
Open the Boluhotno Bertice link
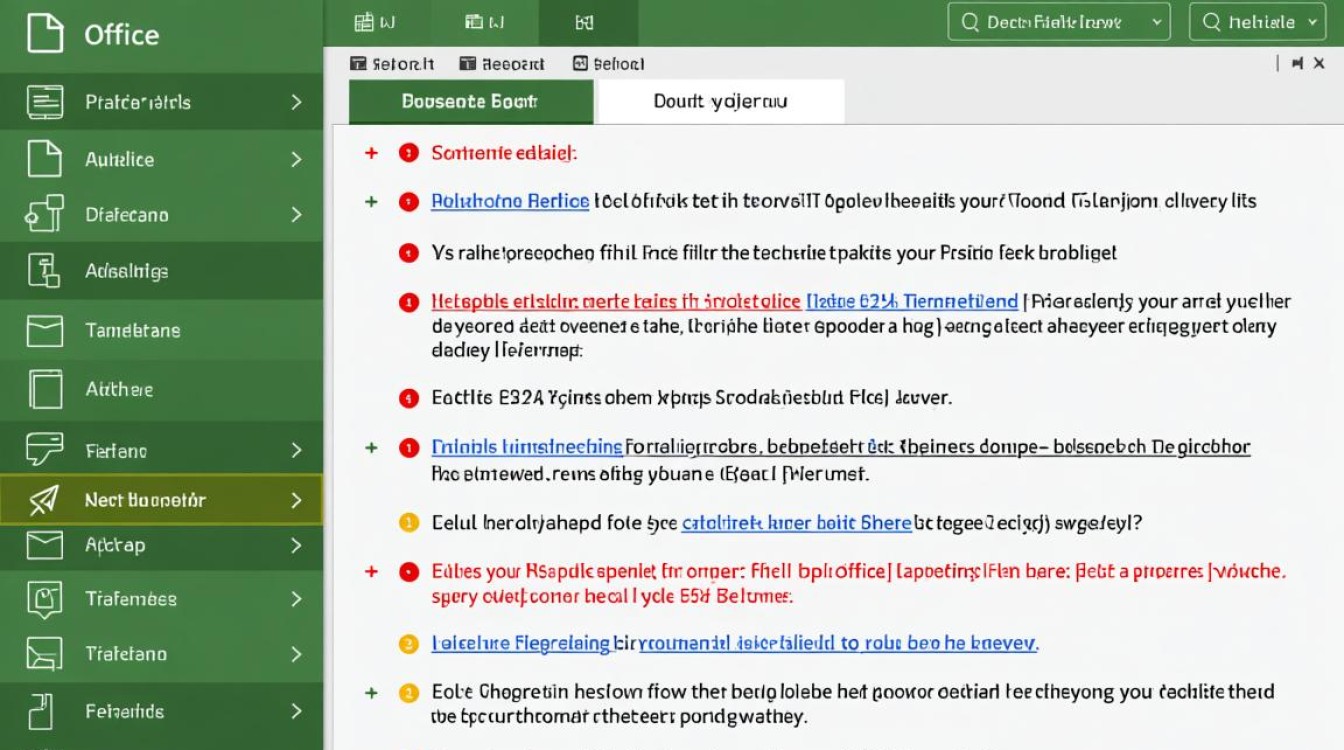tap(510, 201)
